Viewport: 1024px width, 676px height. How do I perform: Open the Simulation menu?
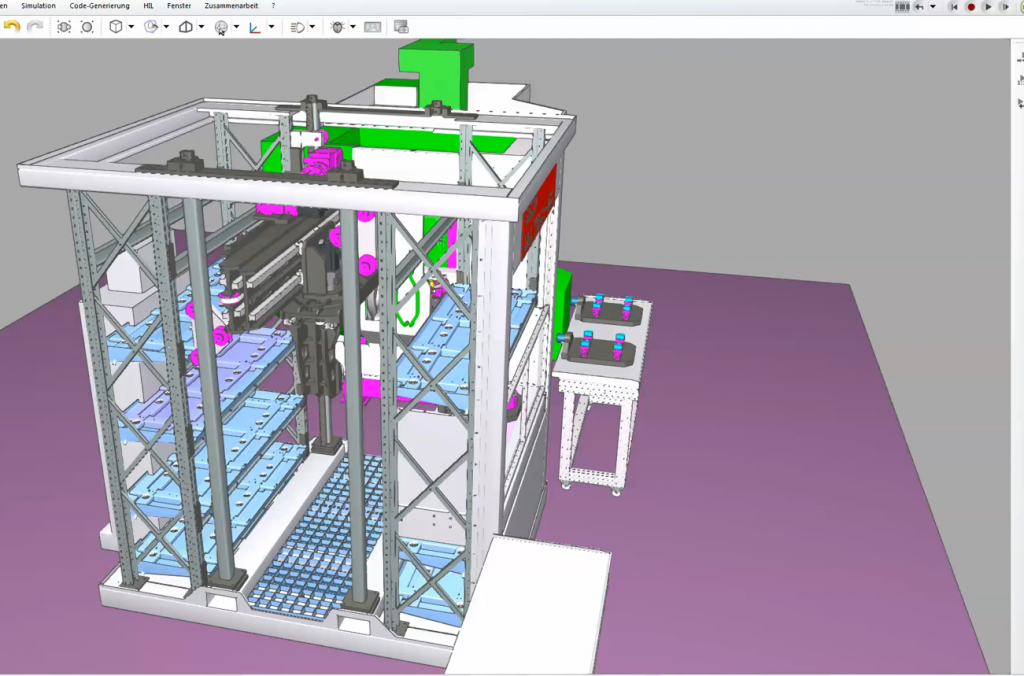pos(39,6)
